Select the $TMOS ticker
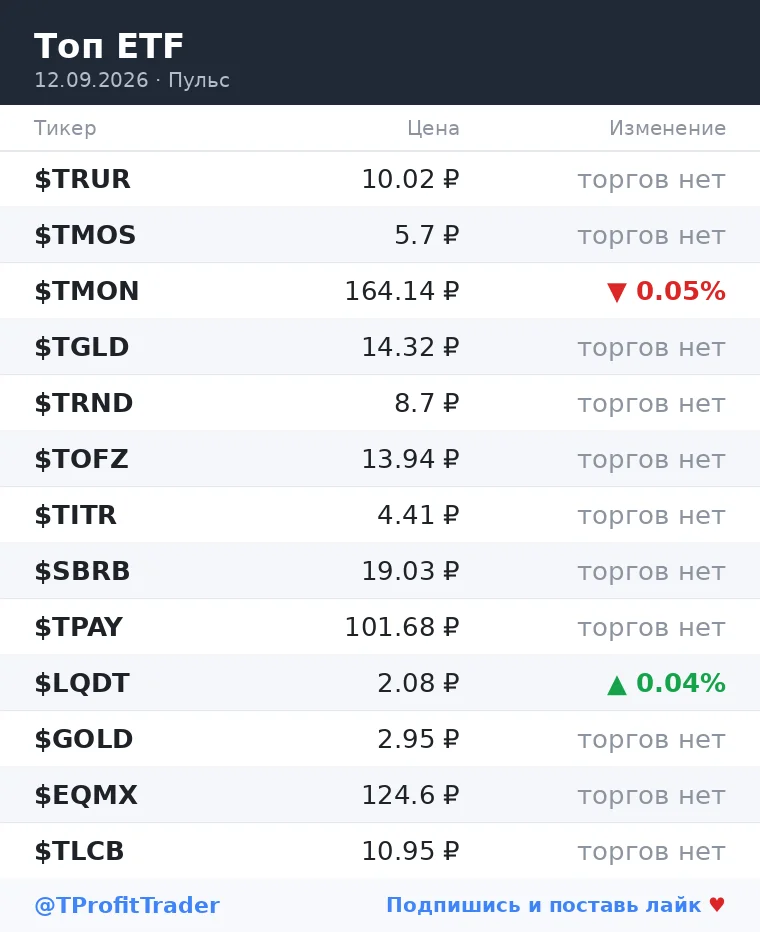The image size is (760, 932). click(x=85, y=235)
